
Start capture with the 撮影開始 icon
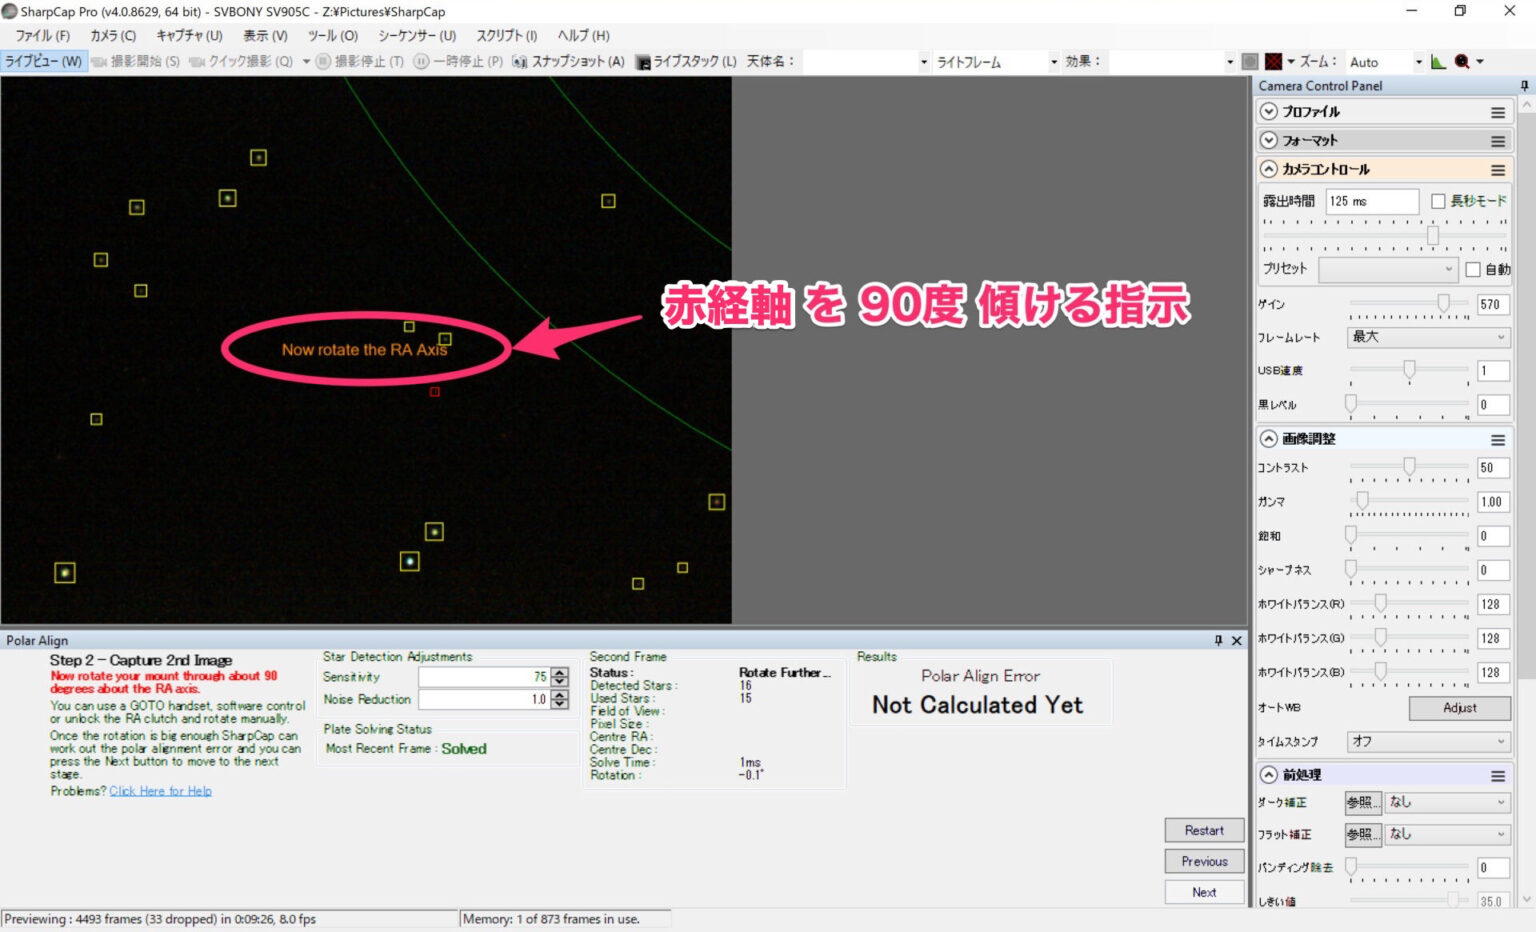coord(98,61)
